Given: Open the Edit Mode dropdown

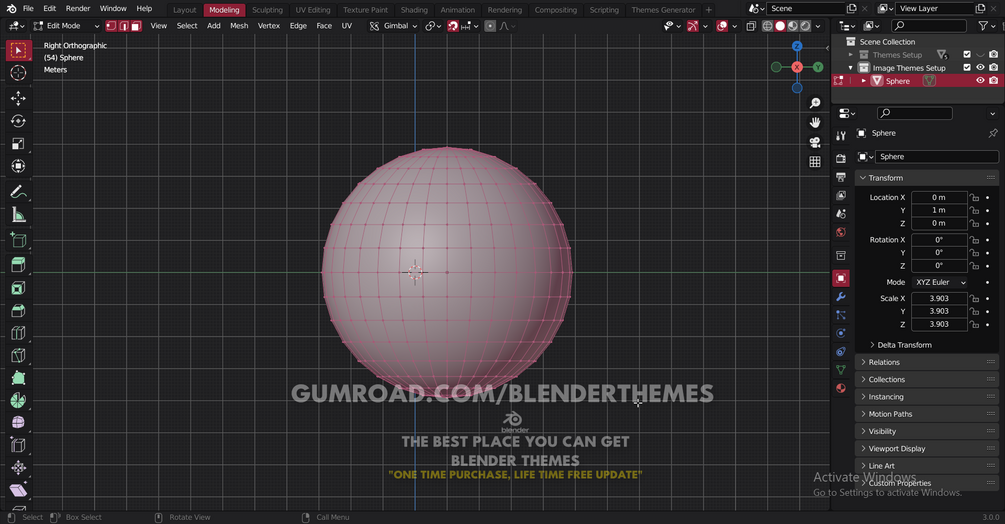Looking at the screenshot, I should 67,26.
